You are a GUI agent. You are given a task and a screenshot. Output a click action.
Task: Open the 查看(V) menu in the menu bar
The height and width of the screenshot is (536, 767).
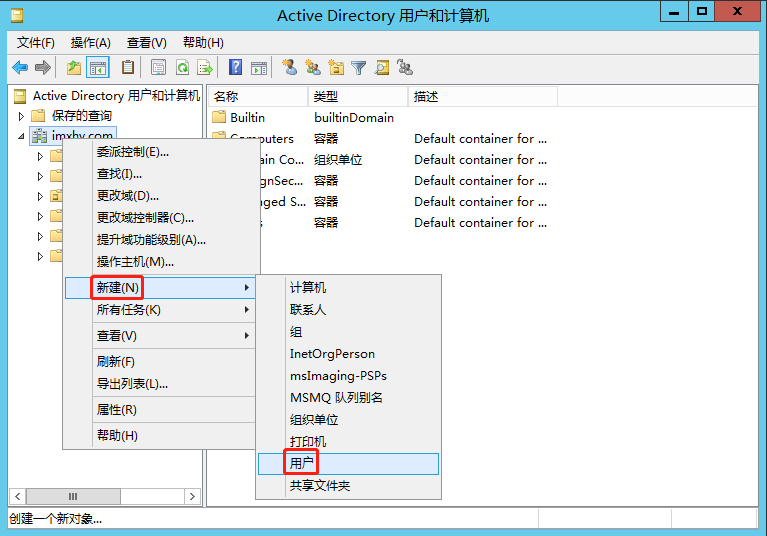pyautogui.click(x=147, y=43)
